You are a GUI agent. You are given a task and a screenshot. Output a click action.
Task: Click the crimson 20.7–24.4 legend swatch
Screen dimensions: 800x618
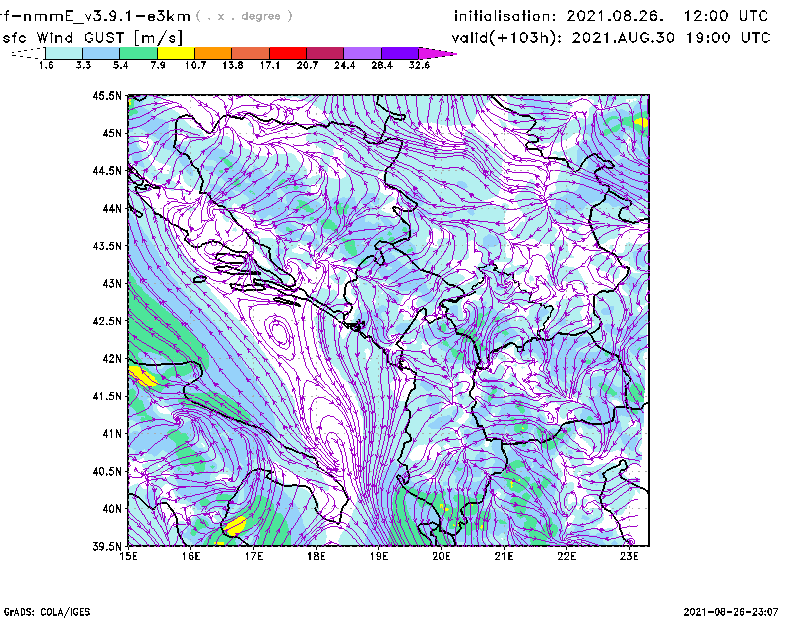tap(325, 53)
